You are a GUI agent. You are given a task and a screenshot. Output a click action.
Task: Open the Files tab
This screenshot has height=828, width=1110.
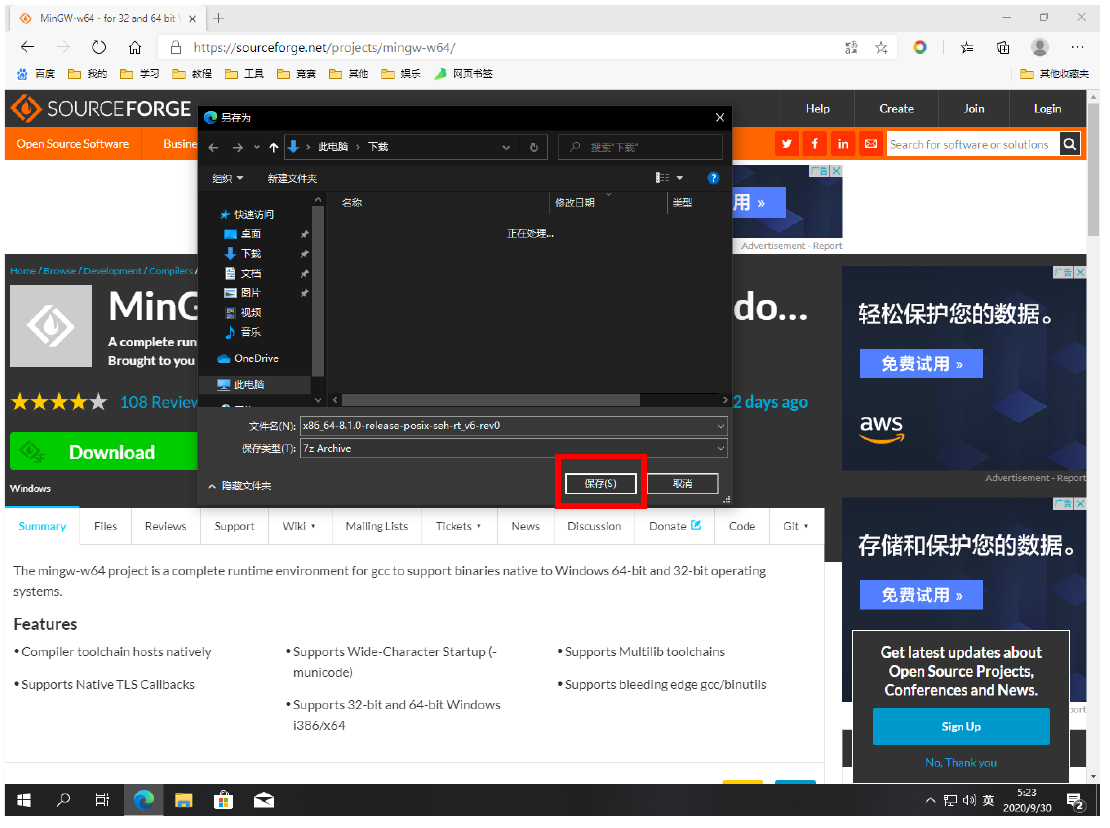click(x=105, y=526)
